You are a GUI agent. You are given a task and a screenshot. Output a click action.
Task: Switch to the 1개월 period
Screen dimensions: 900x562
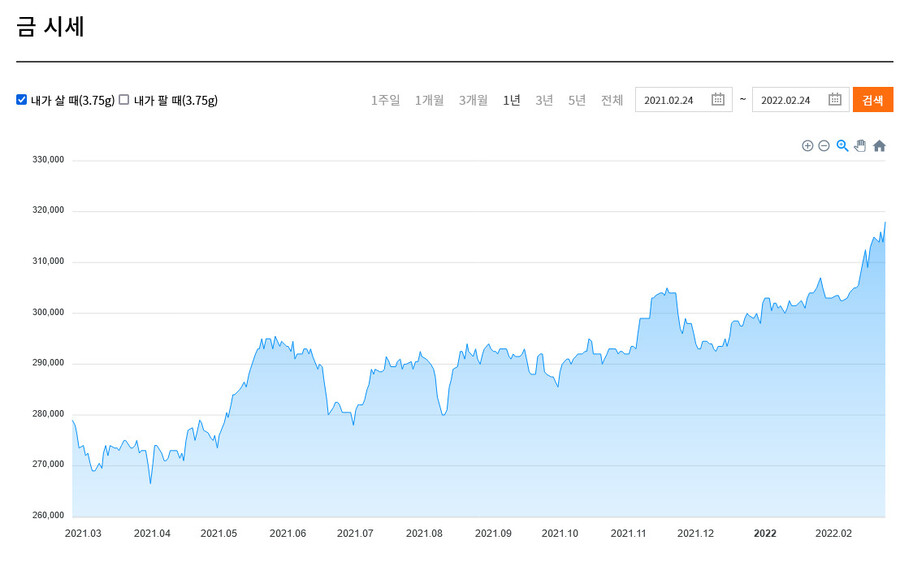click(429, 100)
